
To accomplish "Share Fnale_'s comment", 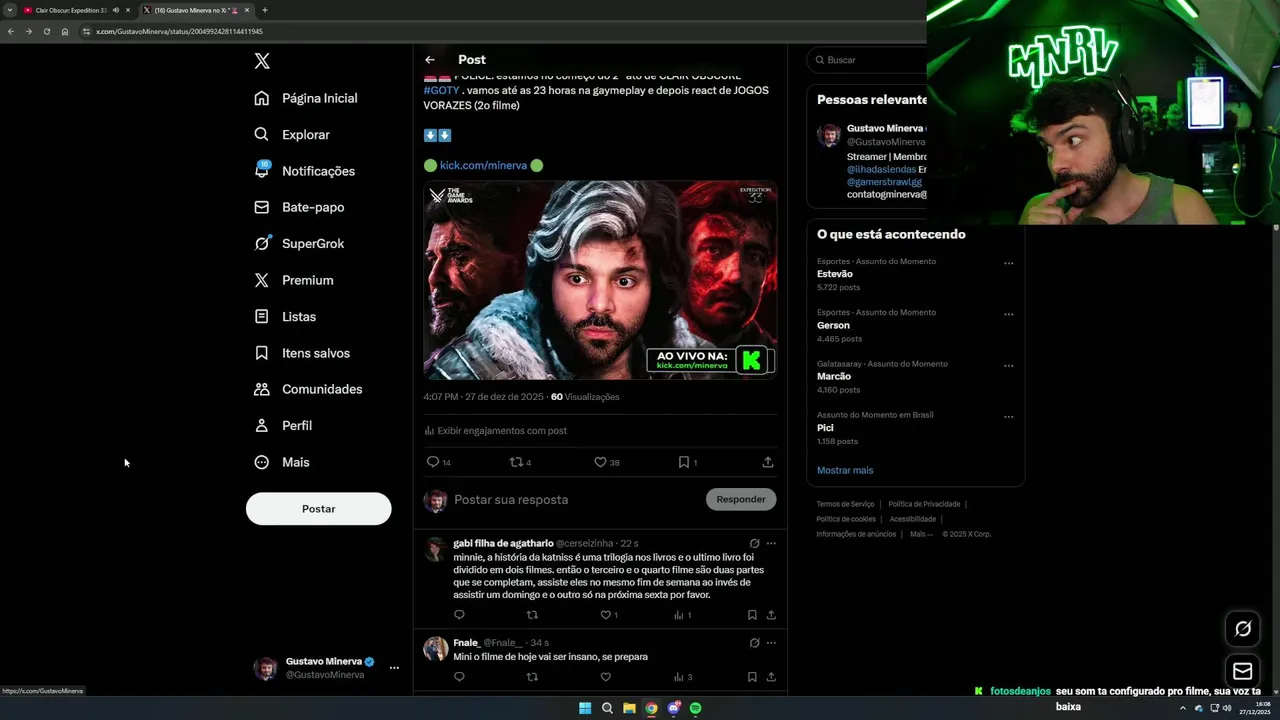I will coord(771,677).
